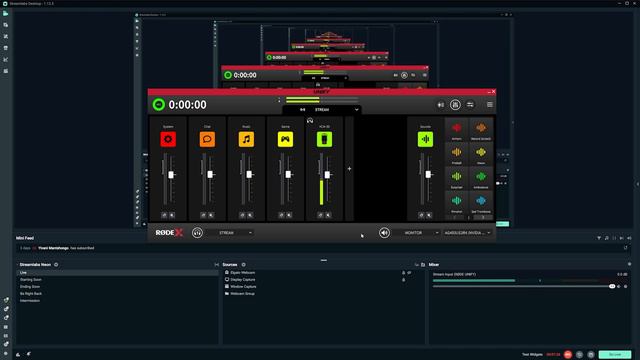640x360 pixels.
Task: Click the Test Widgets button
Action: point(532,354)
